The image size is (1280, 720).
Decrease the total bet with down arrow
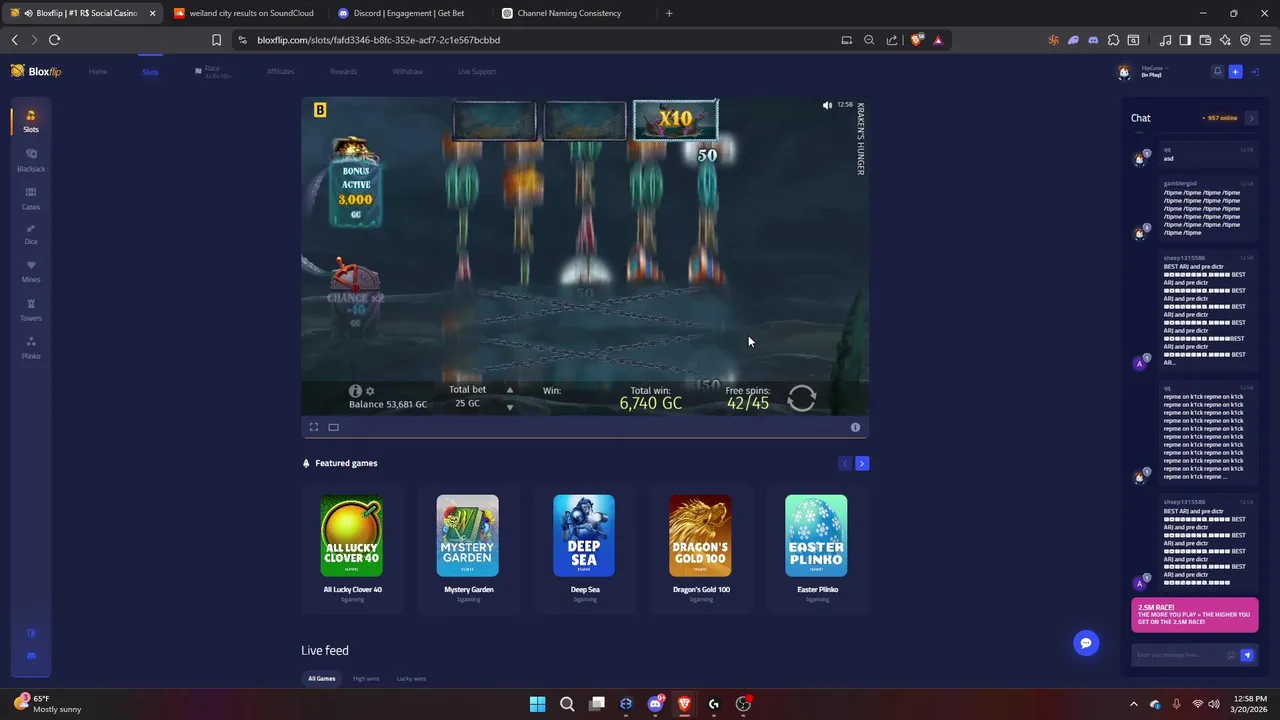coord(510,407)
